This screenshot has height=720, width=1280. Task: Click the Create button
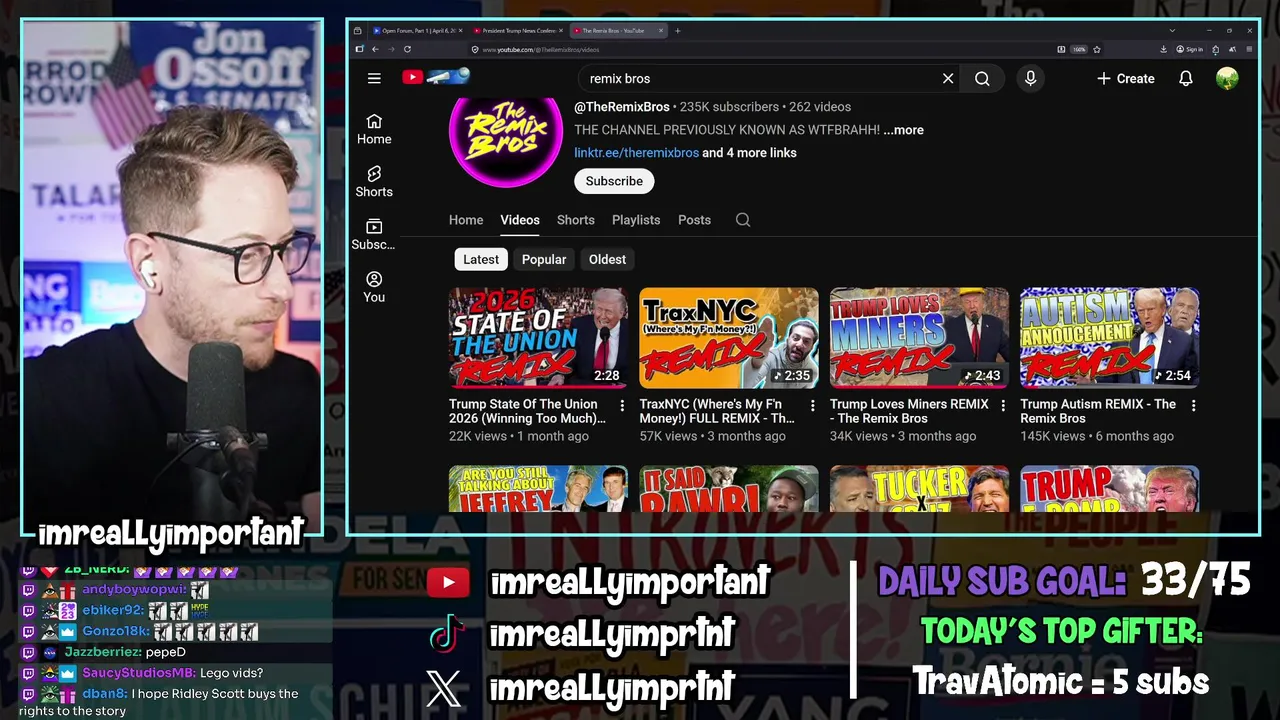(x=1125, y=78)
